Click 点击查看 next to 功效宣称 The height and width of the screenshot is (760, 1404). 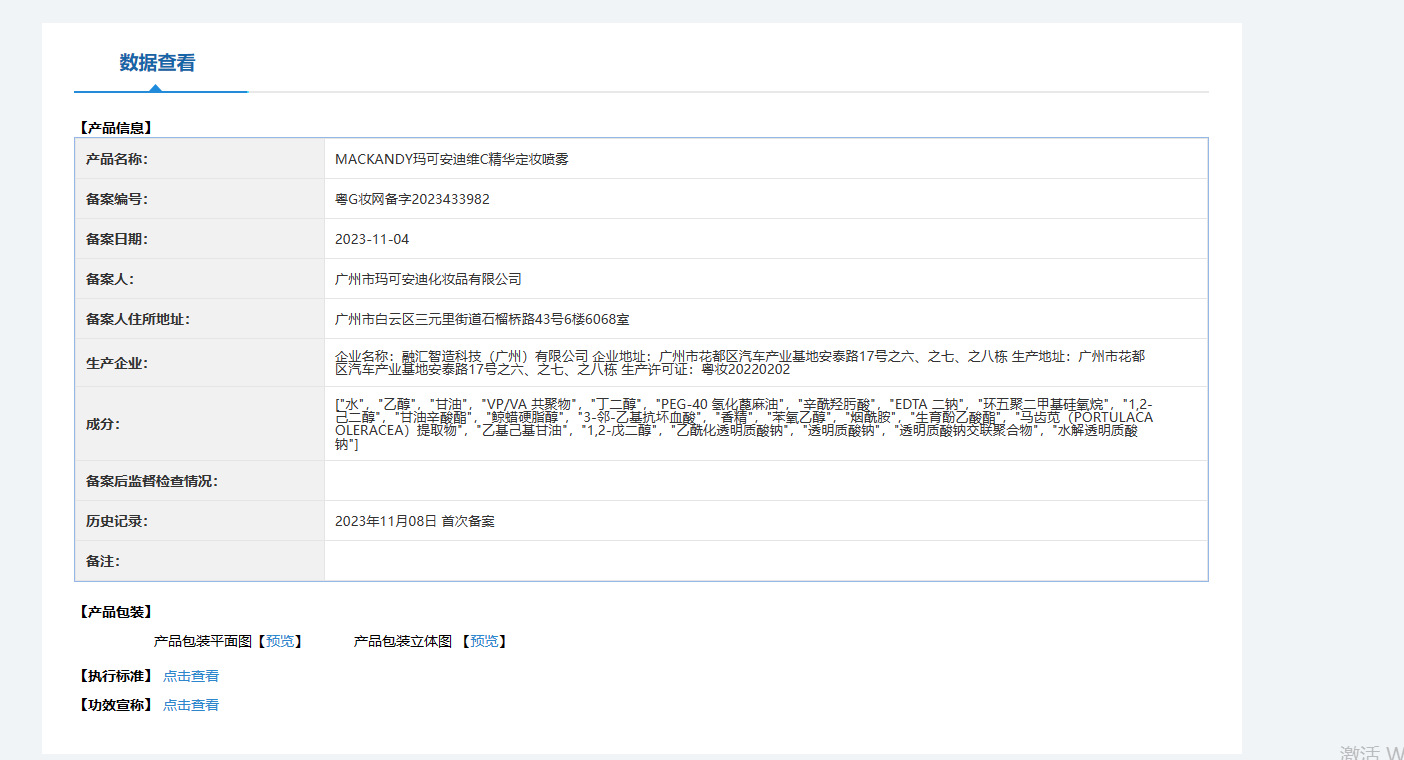(191, 705)
